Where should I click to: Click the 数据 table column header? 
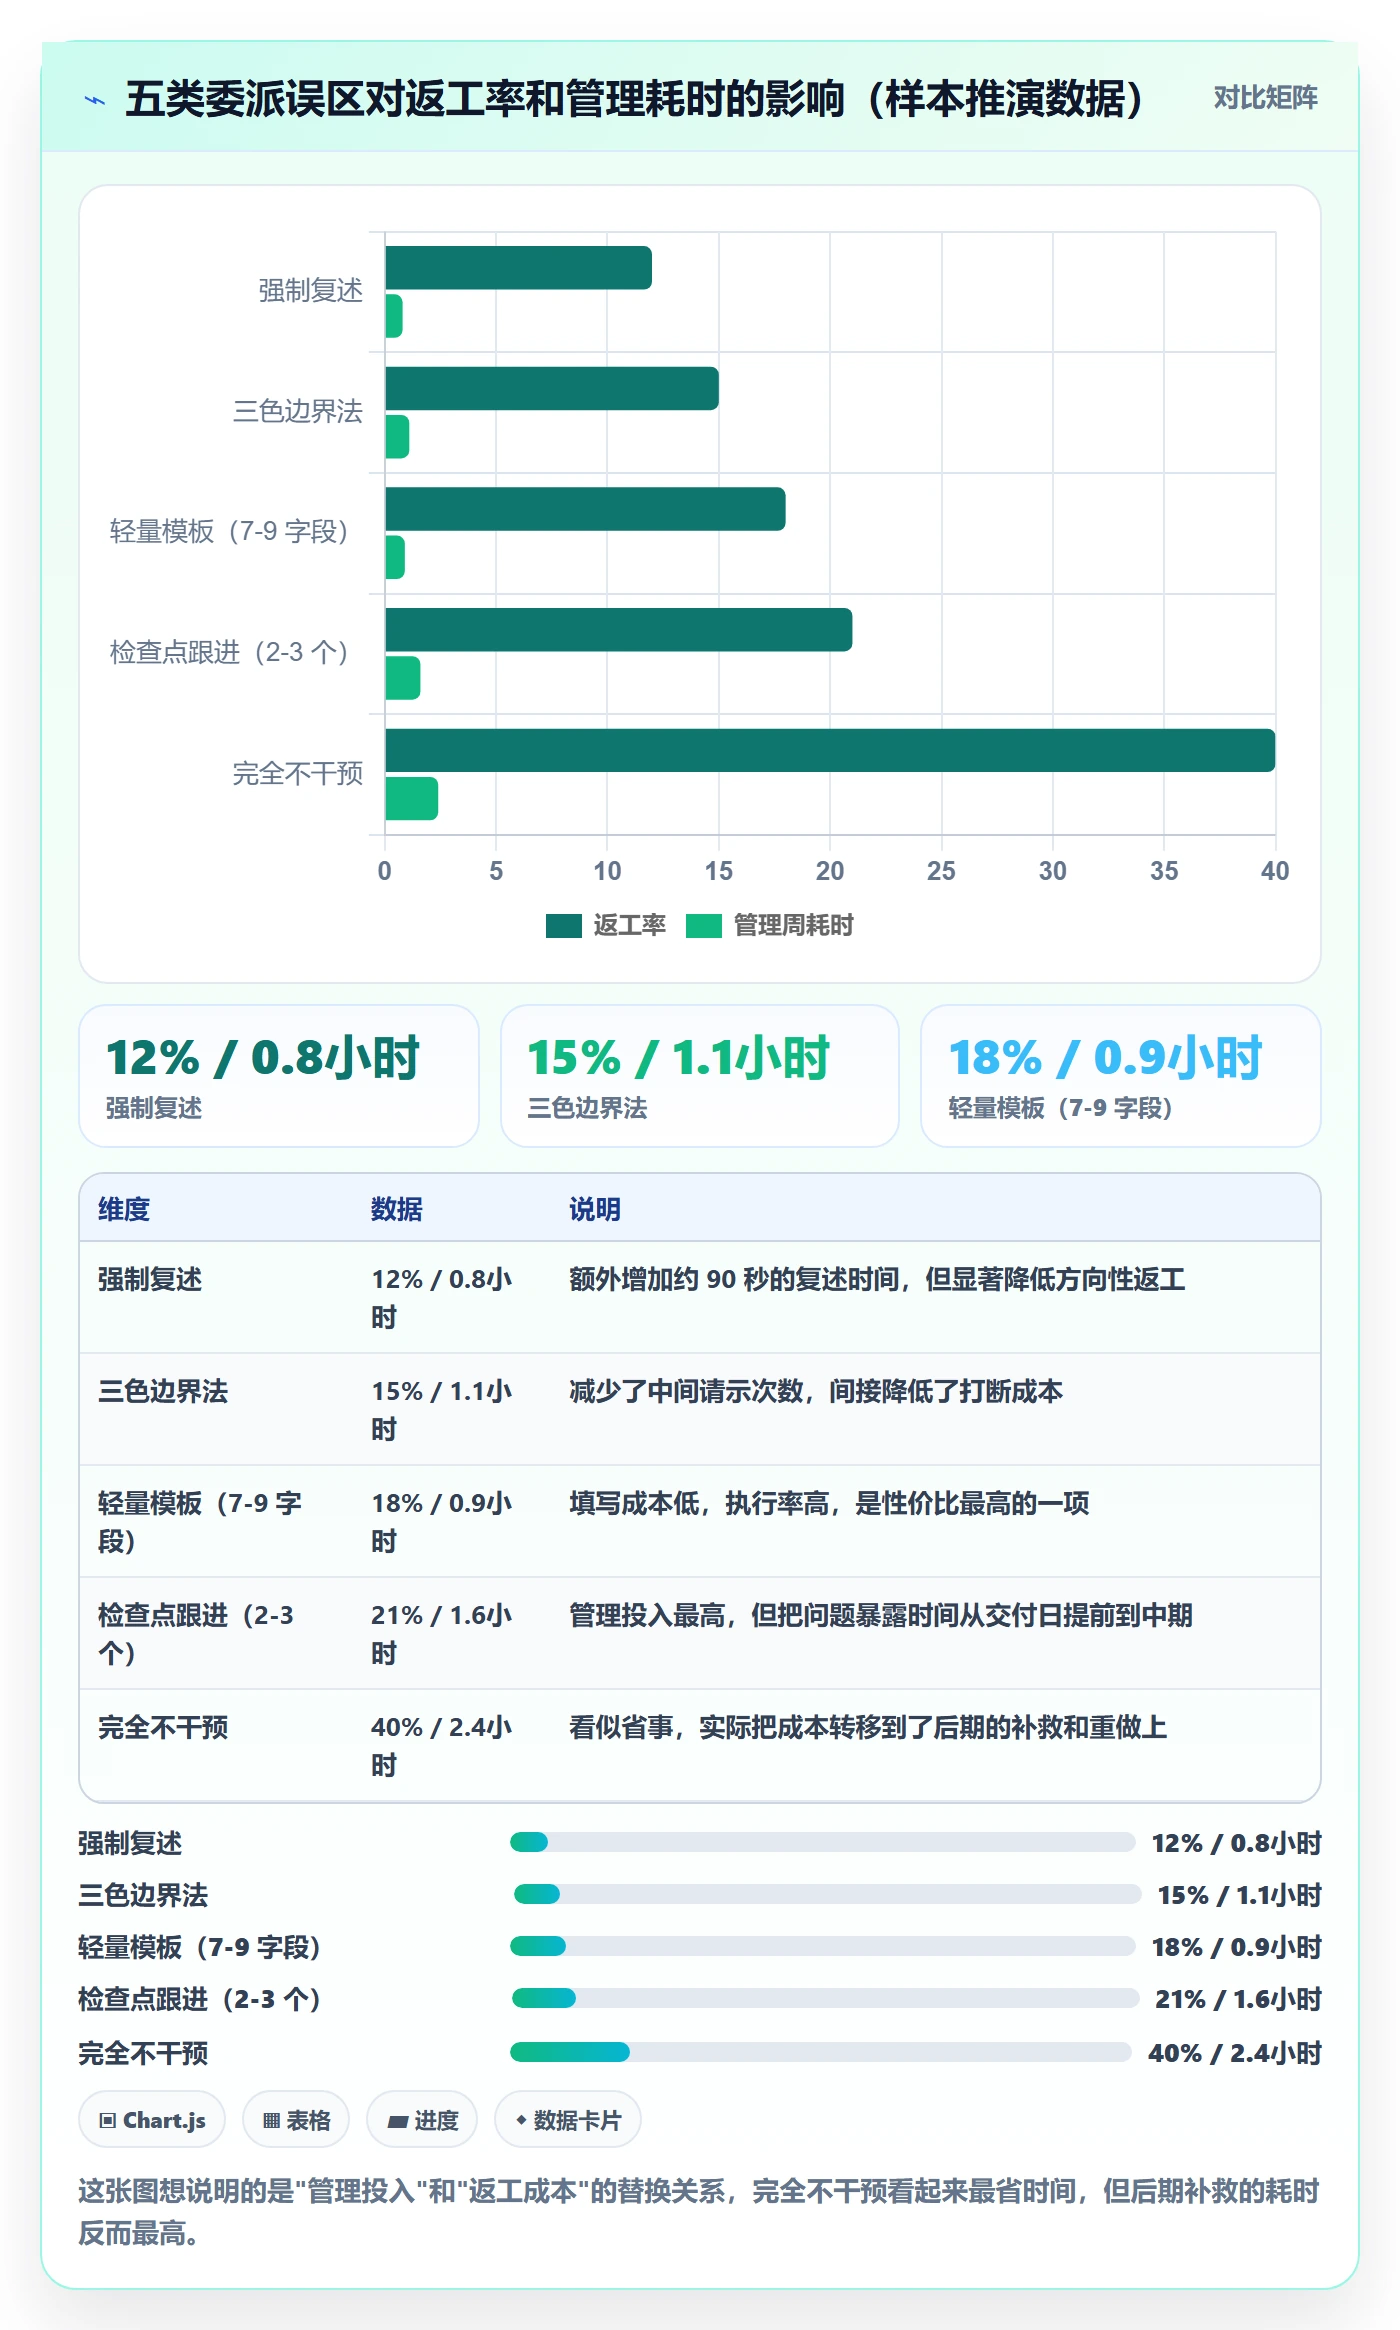tap(396, 1209)
